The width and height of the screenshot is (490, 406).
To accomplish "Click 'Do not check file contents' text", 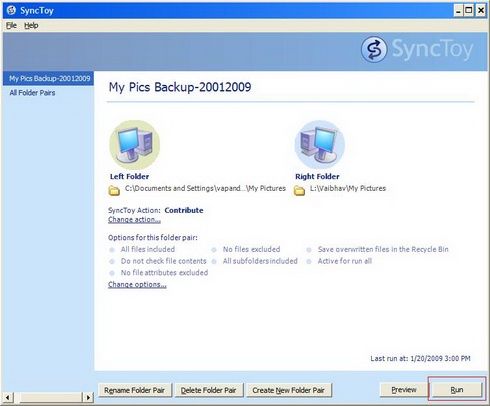I will (163, 261).
